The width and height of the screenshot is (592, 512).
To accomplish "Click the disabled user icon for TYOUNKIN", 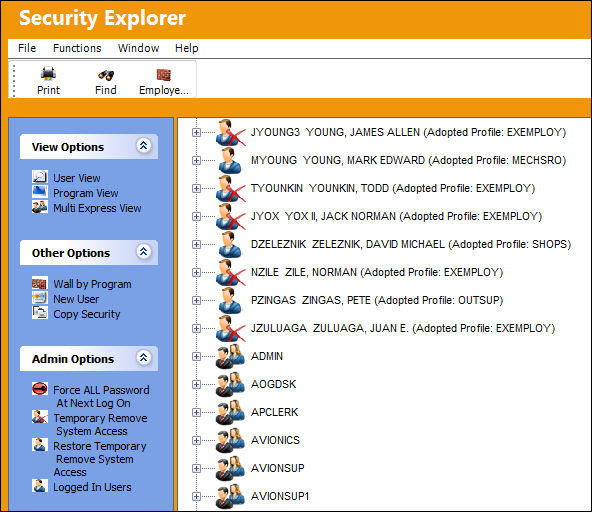I will [x=230, y=188].
